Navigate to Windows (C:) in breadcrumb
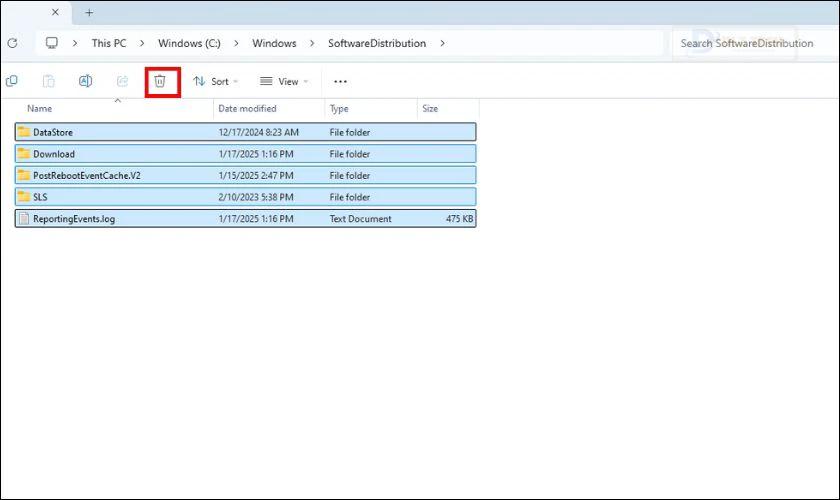Image resolution: width=840 pixels, height=500 pixels. pyautogui.click(x=189, y=43)
